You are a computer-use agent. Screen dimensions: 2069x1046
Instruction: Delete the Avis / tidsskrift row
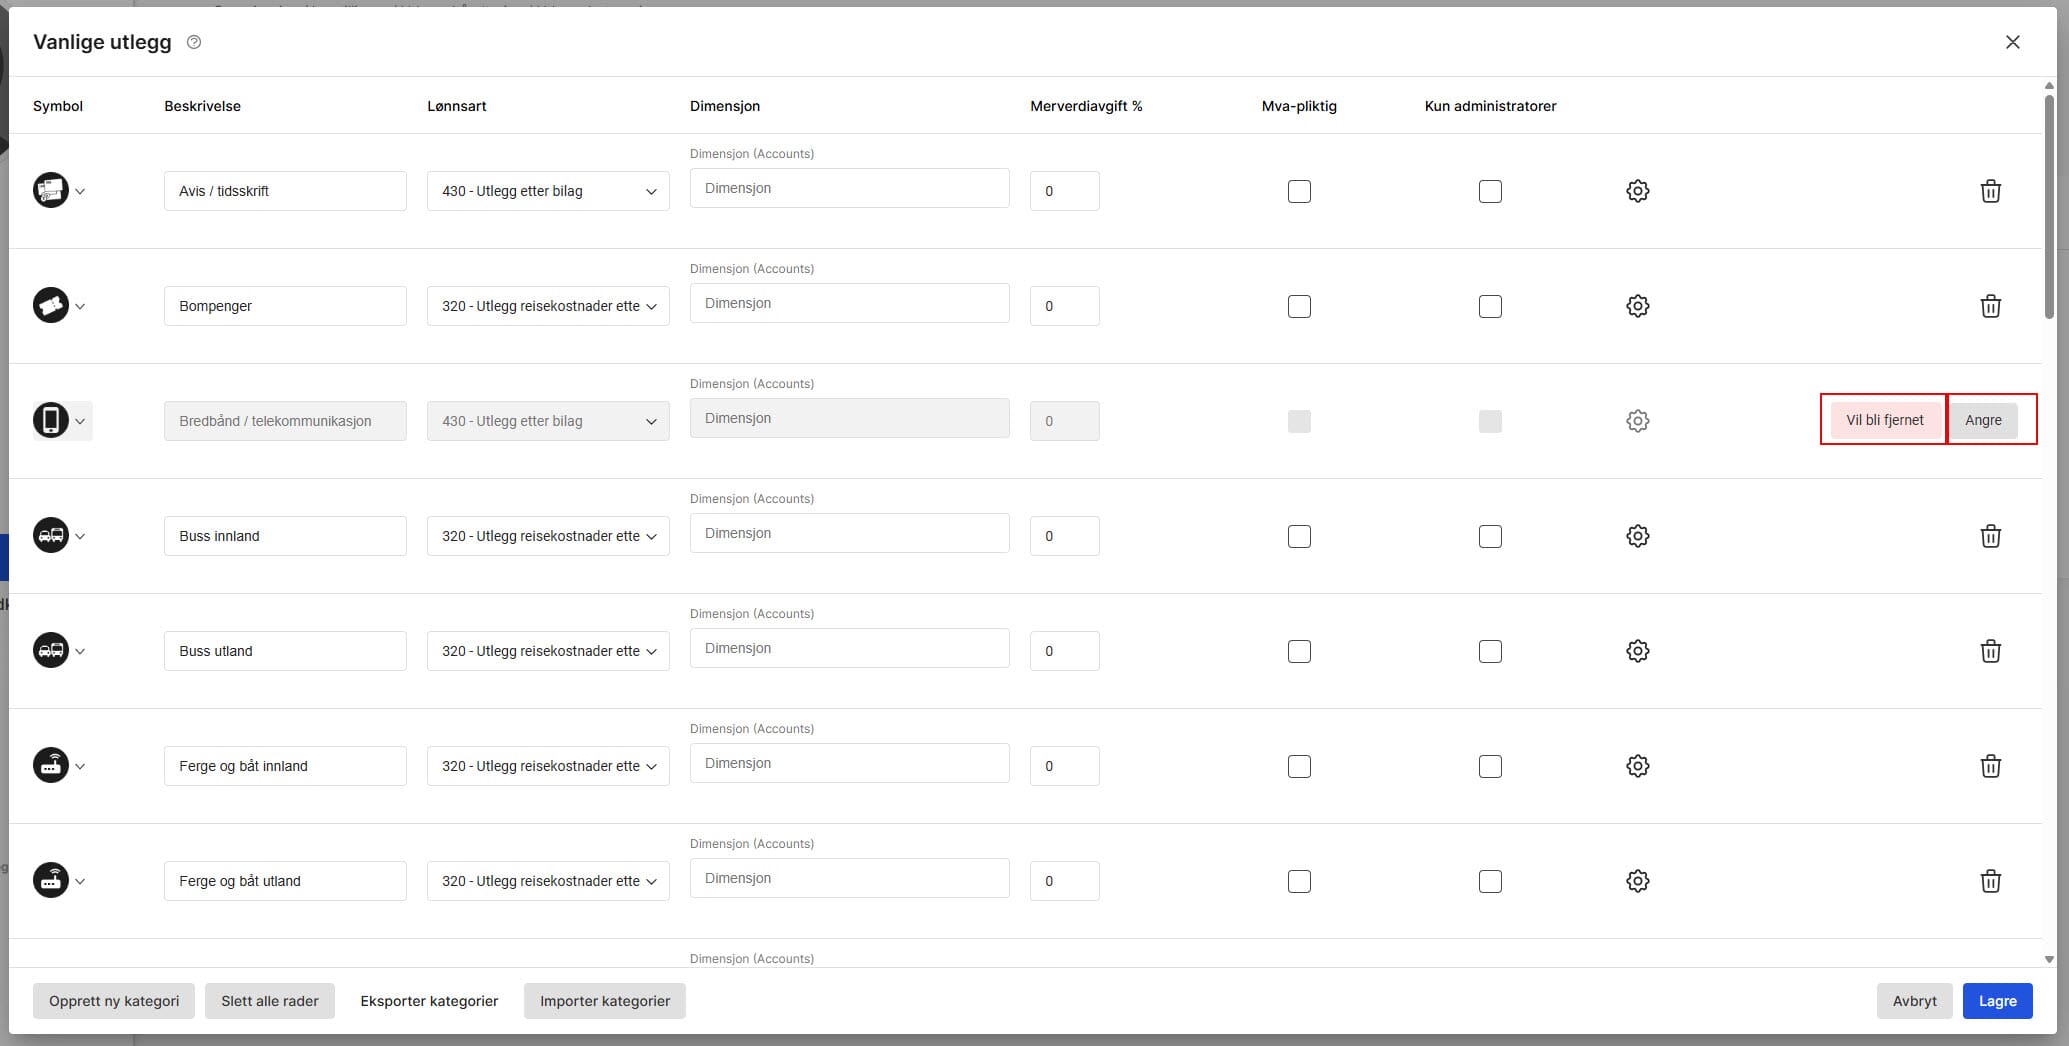(x=1990, y=191)
